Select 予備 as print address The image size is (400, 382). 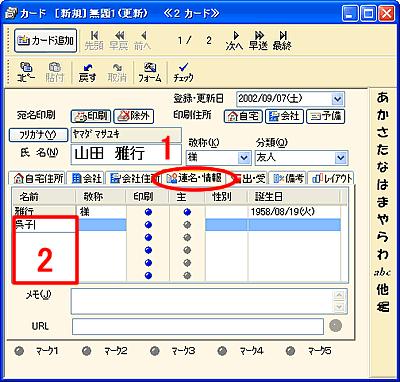pyautogui.click(x=325, y=116)
